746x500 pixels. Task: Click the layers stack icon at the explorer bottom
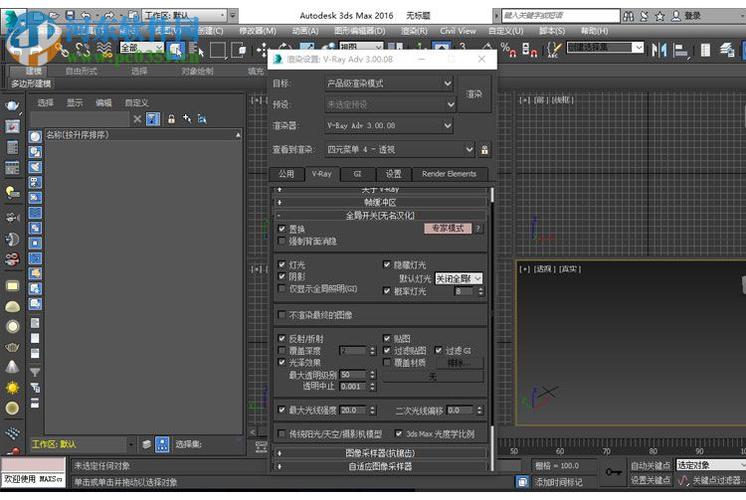(x=147, y=444)
